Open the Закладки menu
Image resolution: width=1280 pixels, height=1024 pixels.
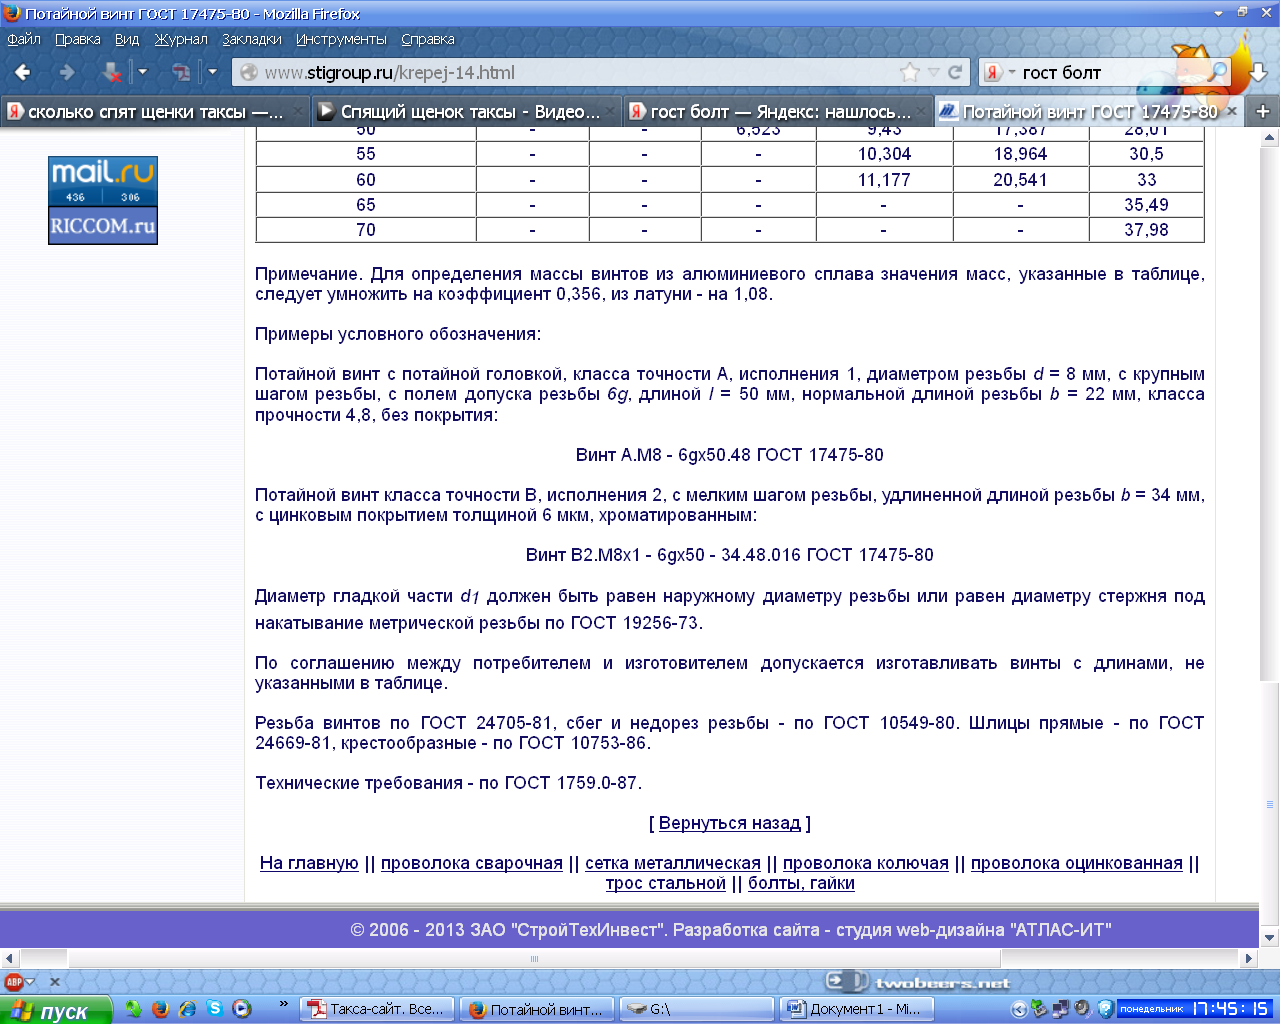[252, 39]
